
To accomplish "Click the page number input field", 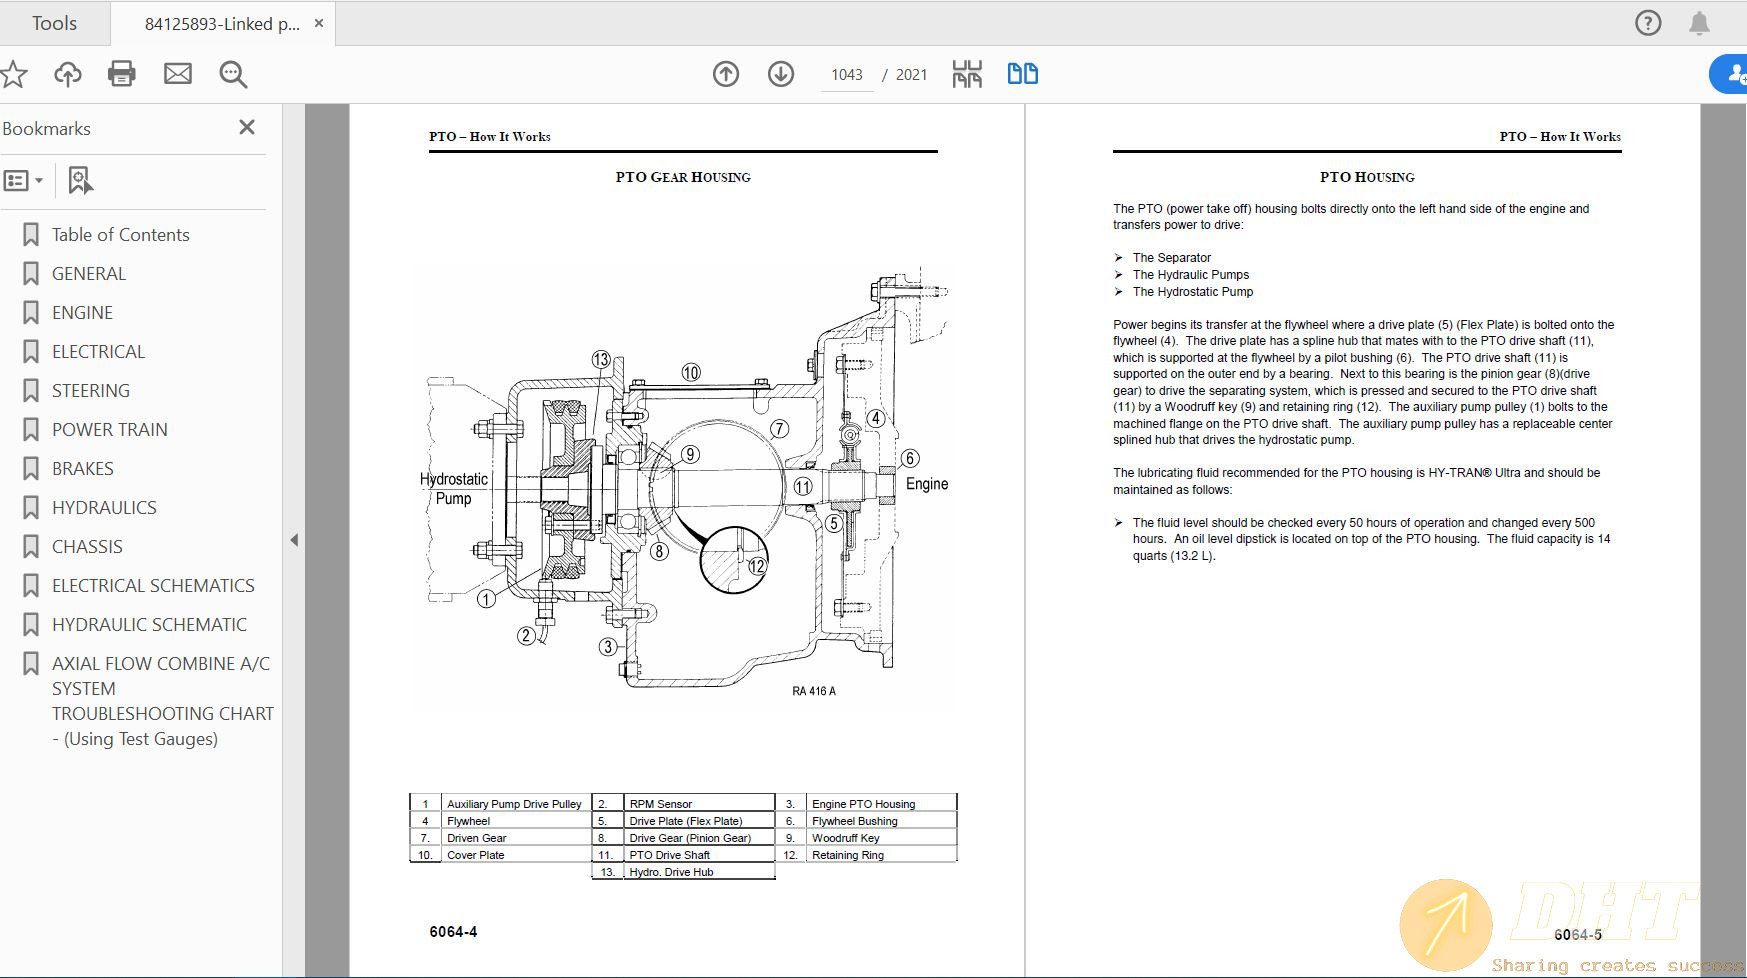I will tap(847, 73).
